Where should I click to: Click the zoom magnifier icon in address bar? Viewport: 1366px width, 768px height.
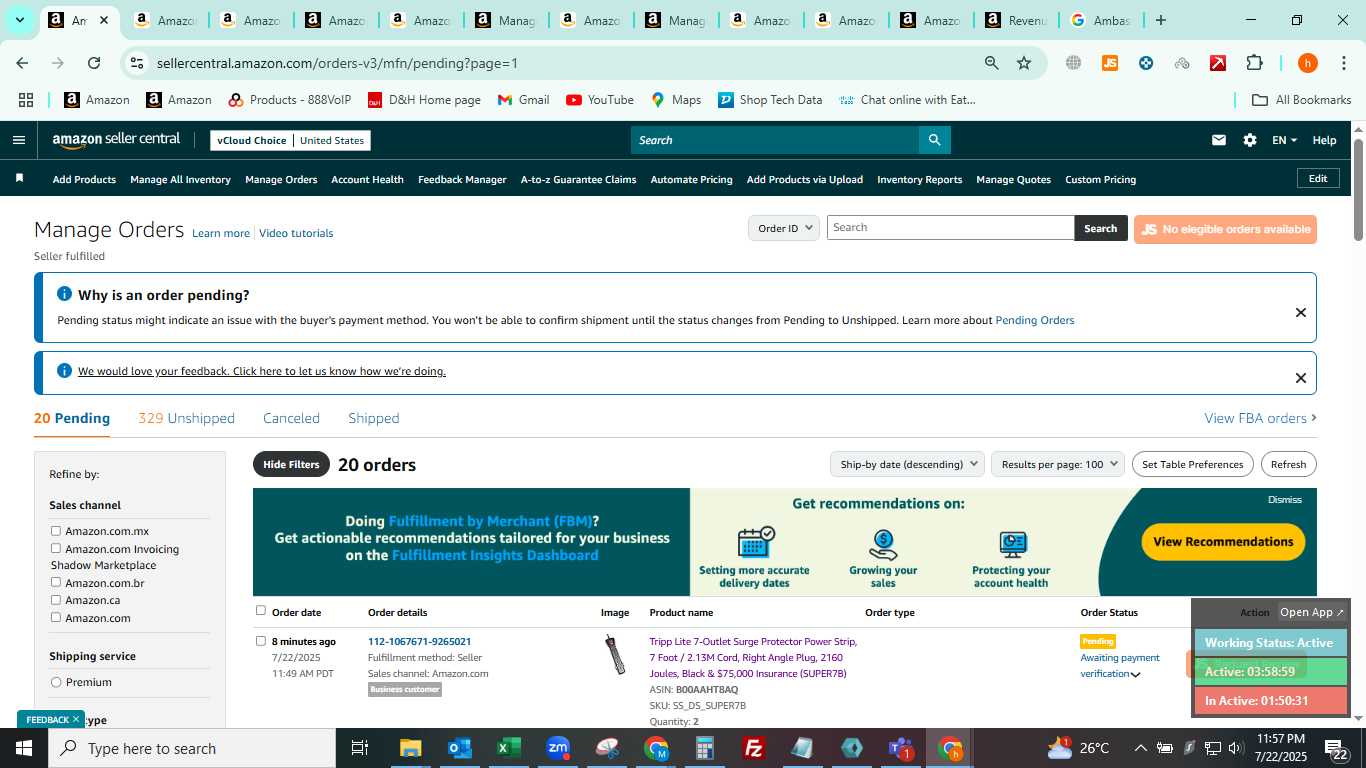[991, 63]
